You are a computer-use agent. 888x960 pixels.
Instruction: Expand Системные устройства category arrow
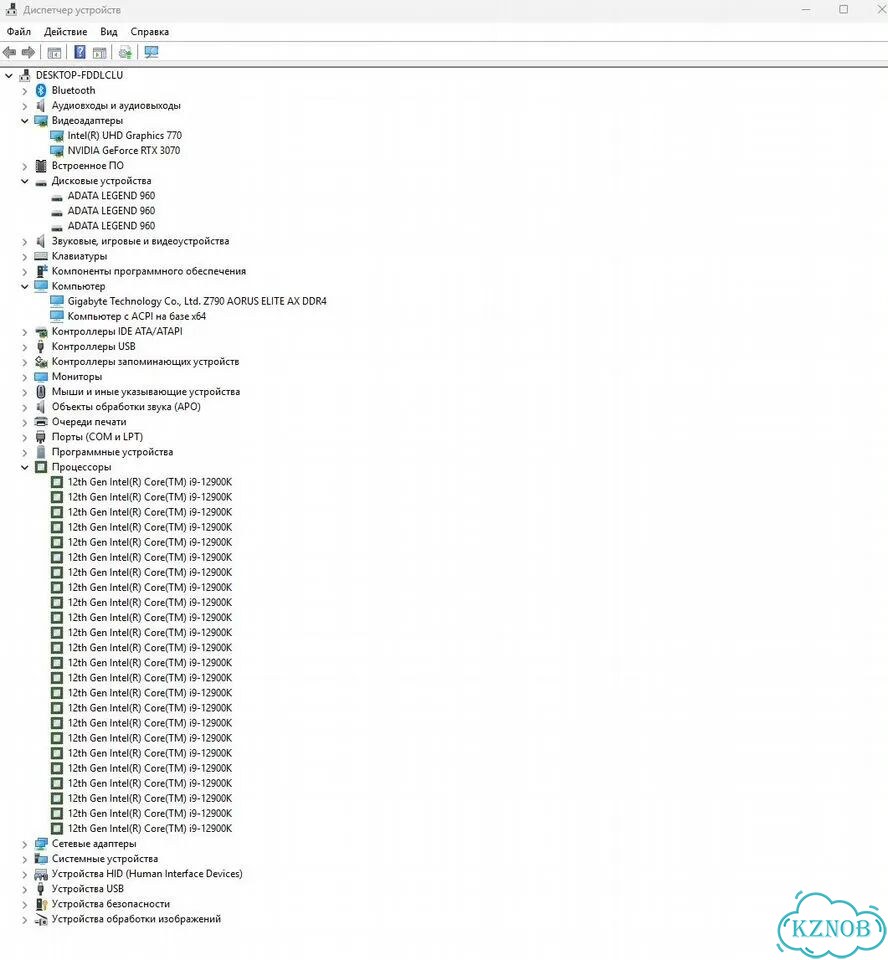(x=24, y=859)
